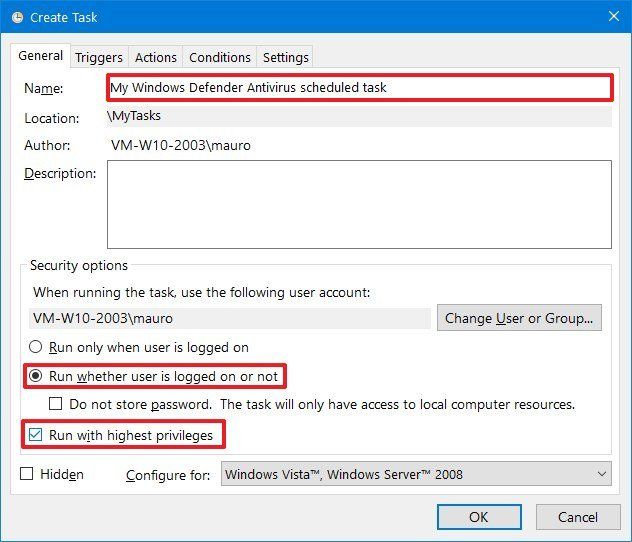Click the Create Task clock icon in title bar
The width and height of the screenshot is (632, 542).
click(x=17, y=17)
